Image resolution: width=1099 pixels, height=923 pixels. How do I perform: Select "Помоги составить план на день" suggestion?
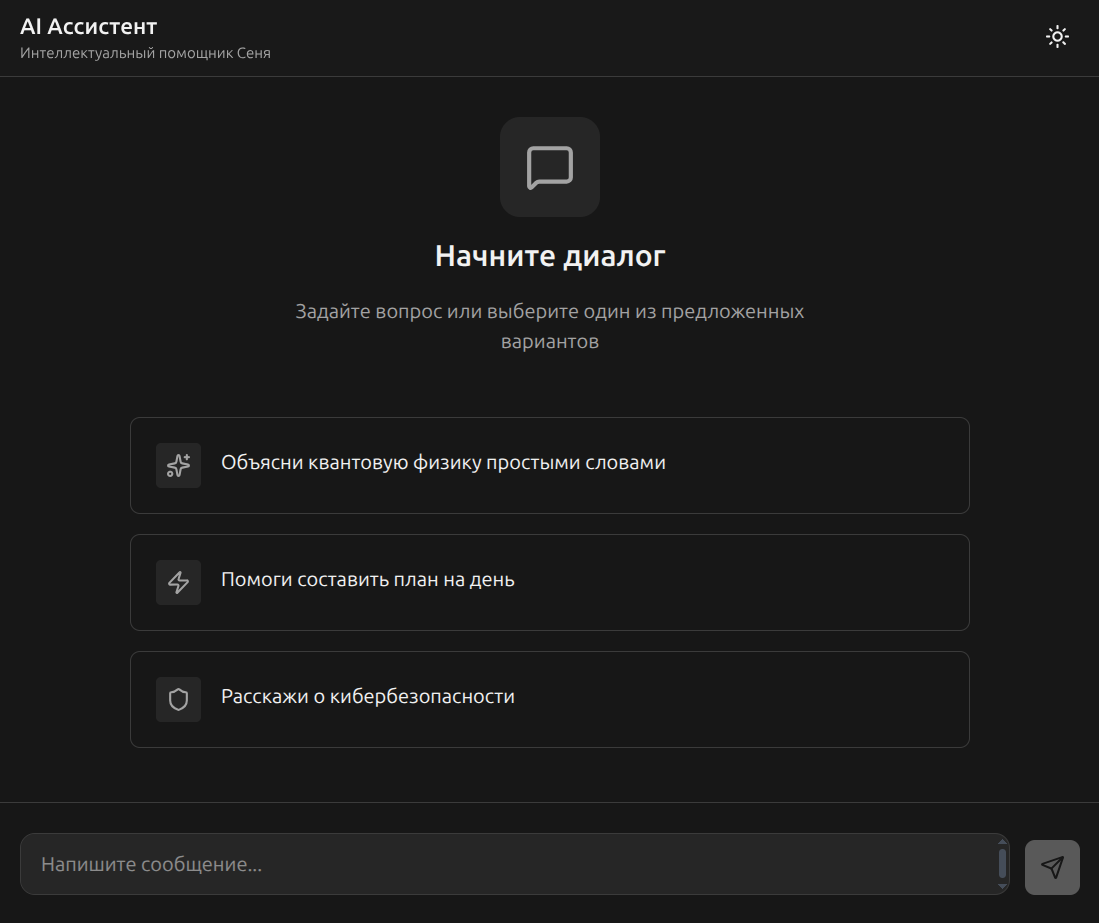pos(550,582)
